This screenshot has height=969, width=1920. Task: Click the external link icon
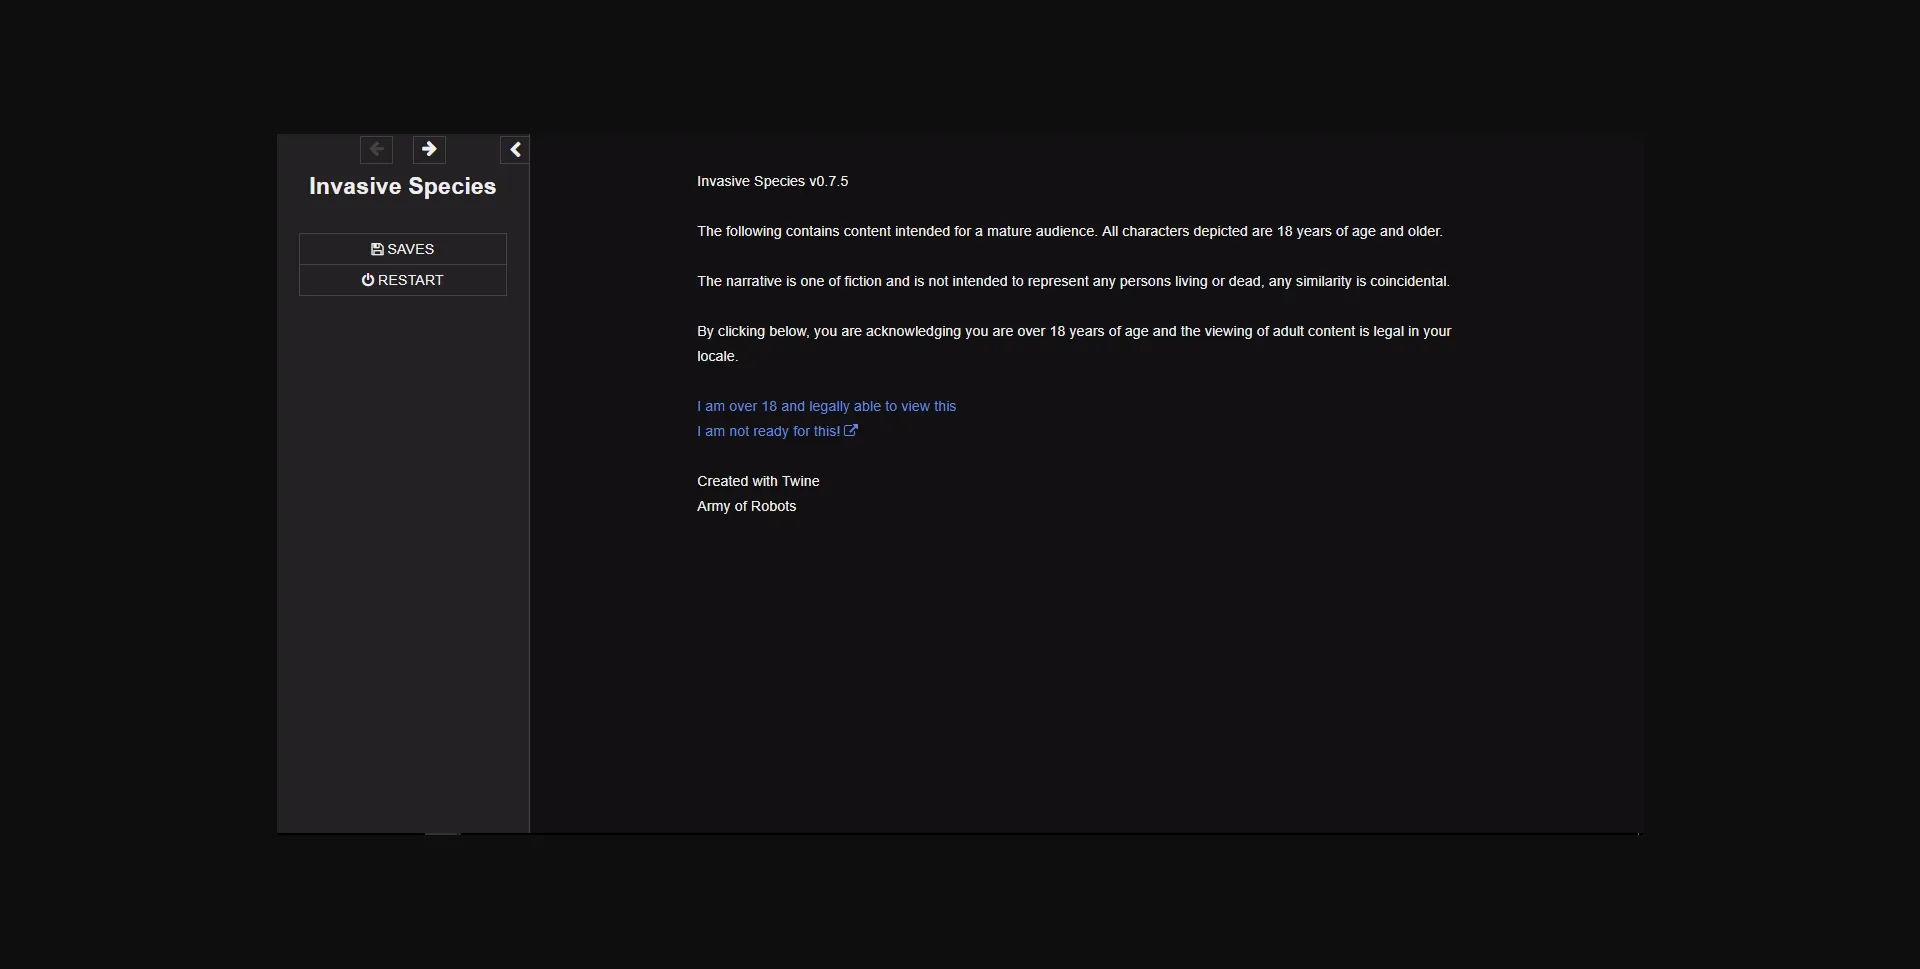tap(851, 431)
